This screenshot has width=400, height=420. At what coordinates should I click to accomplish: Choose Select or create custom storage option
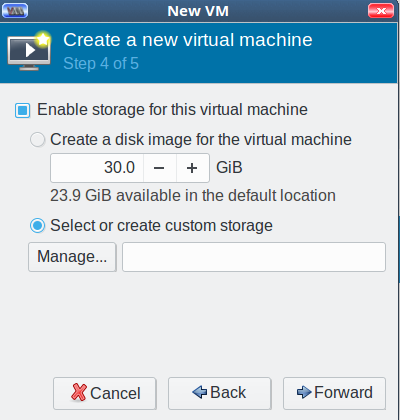(x=37, y=226)
